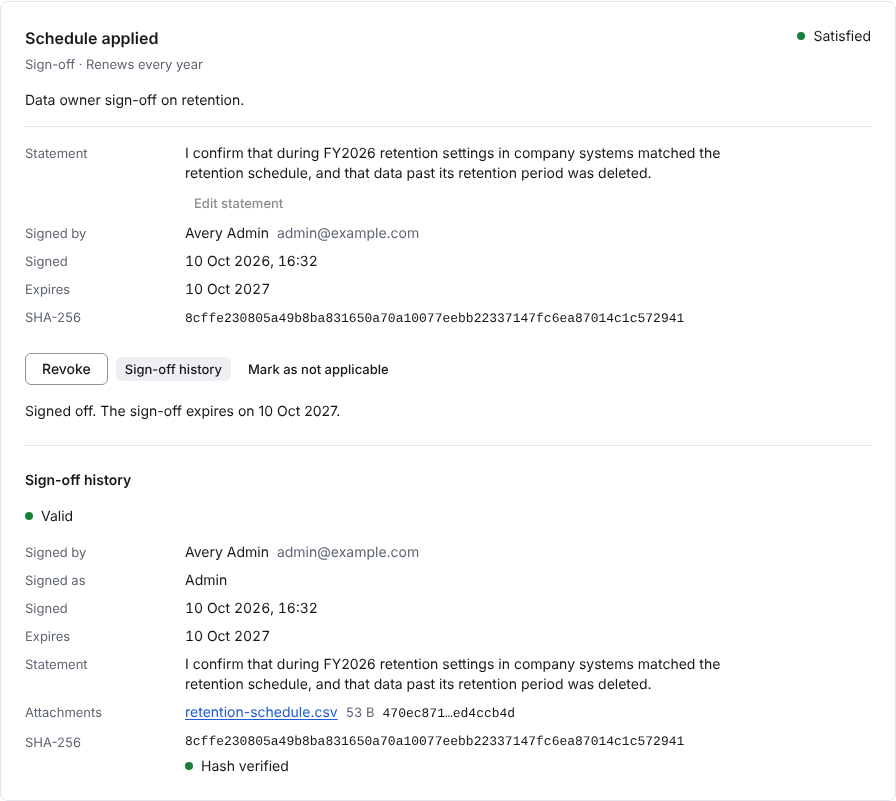Click the Signed as Admin value
The height and width of the screenshot is (801, 896).
(206, 580)
